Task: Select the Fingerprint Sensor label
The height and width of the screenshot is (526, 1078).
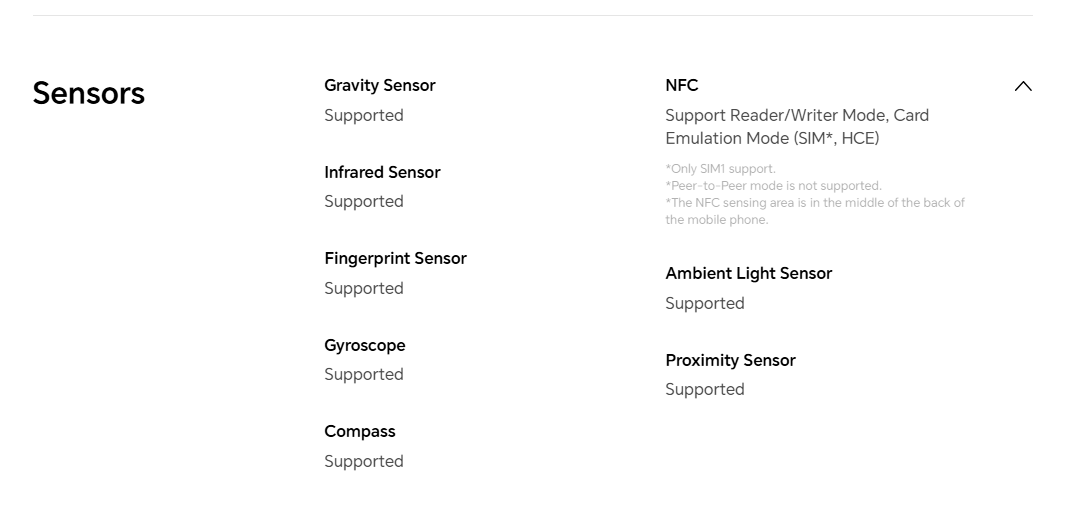Action: tap(395, 259)
